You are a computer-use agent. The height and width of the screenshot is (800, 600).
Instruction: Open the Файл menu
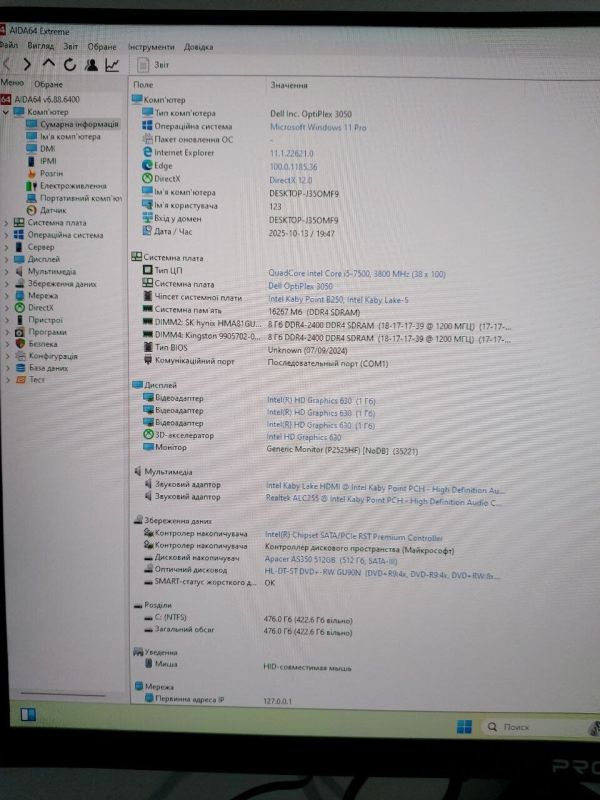(x=9, y=45)
